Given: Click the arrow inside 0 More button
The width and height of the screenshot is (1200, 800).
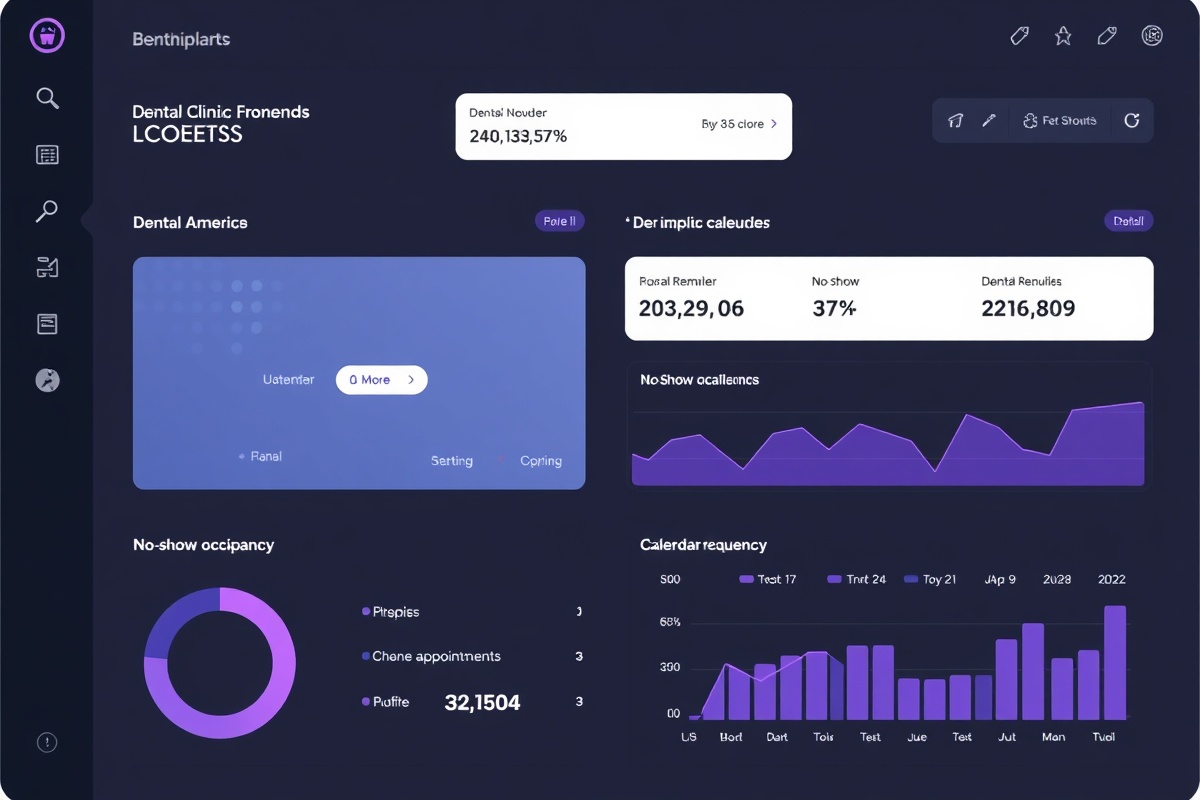Looking at the screenshot, I should click(411, 380).
